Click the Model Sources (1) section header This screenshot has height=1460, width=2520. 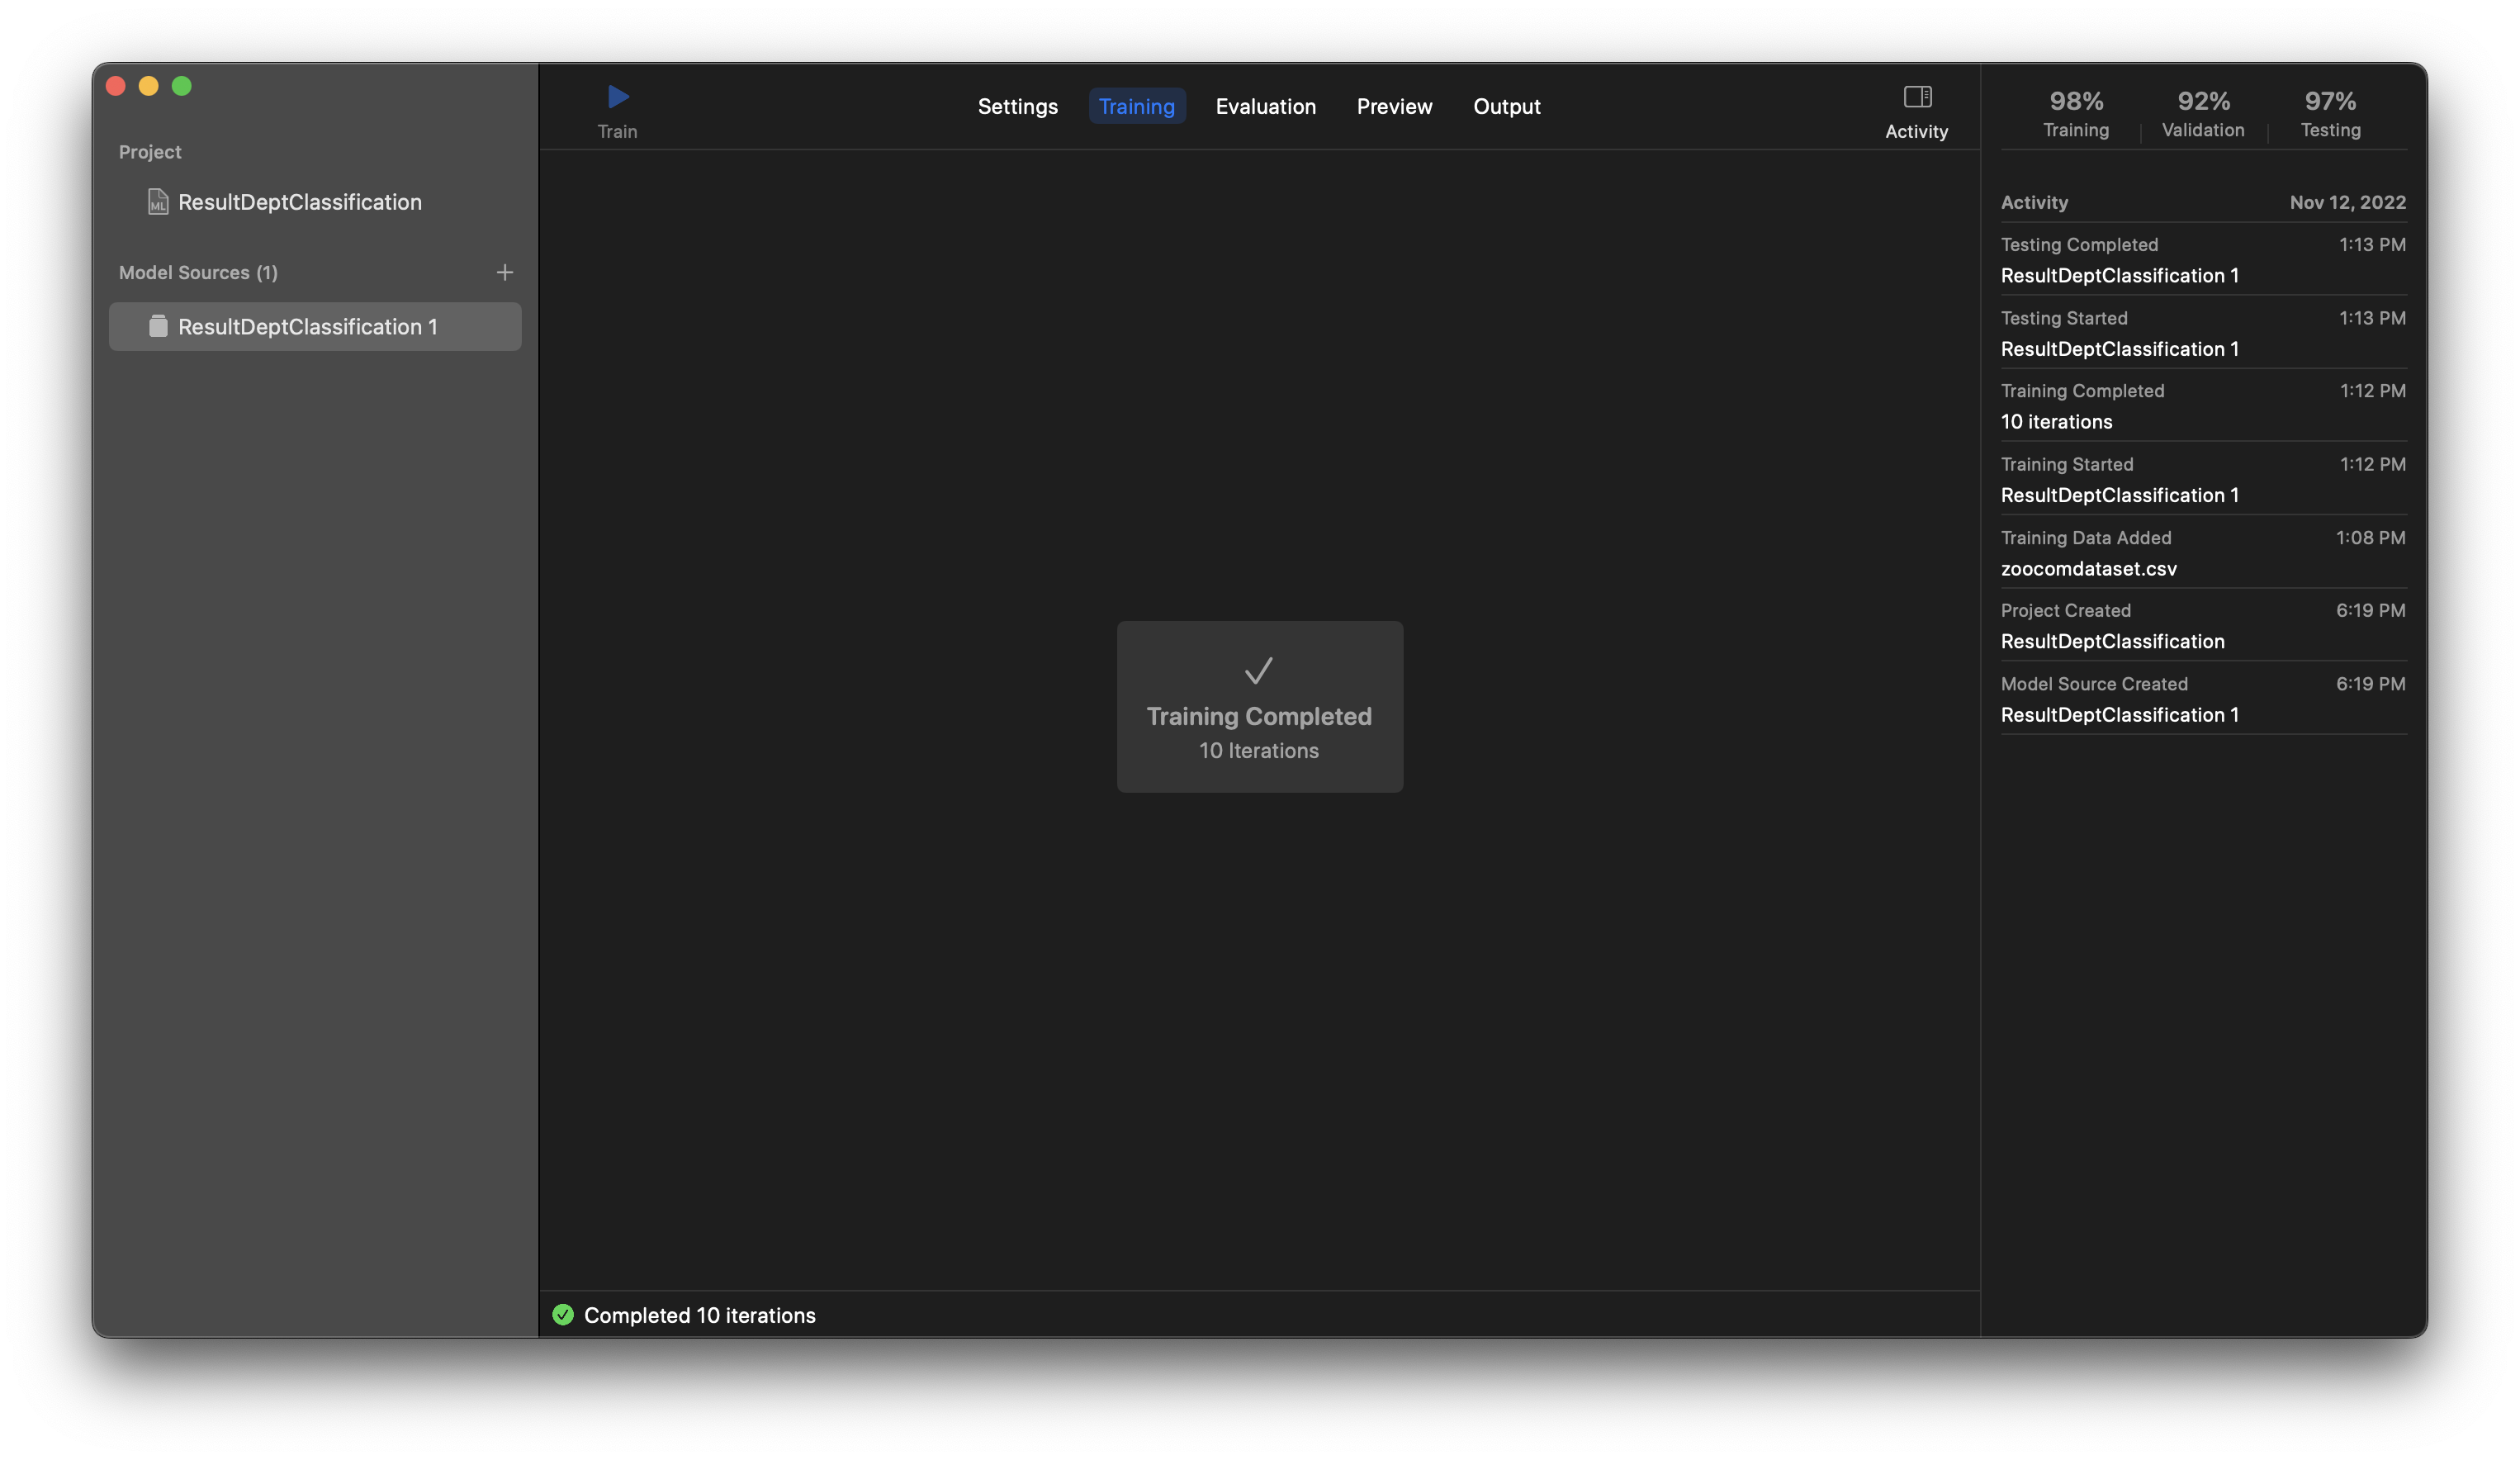pos(198,273)
